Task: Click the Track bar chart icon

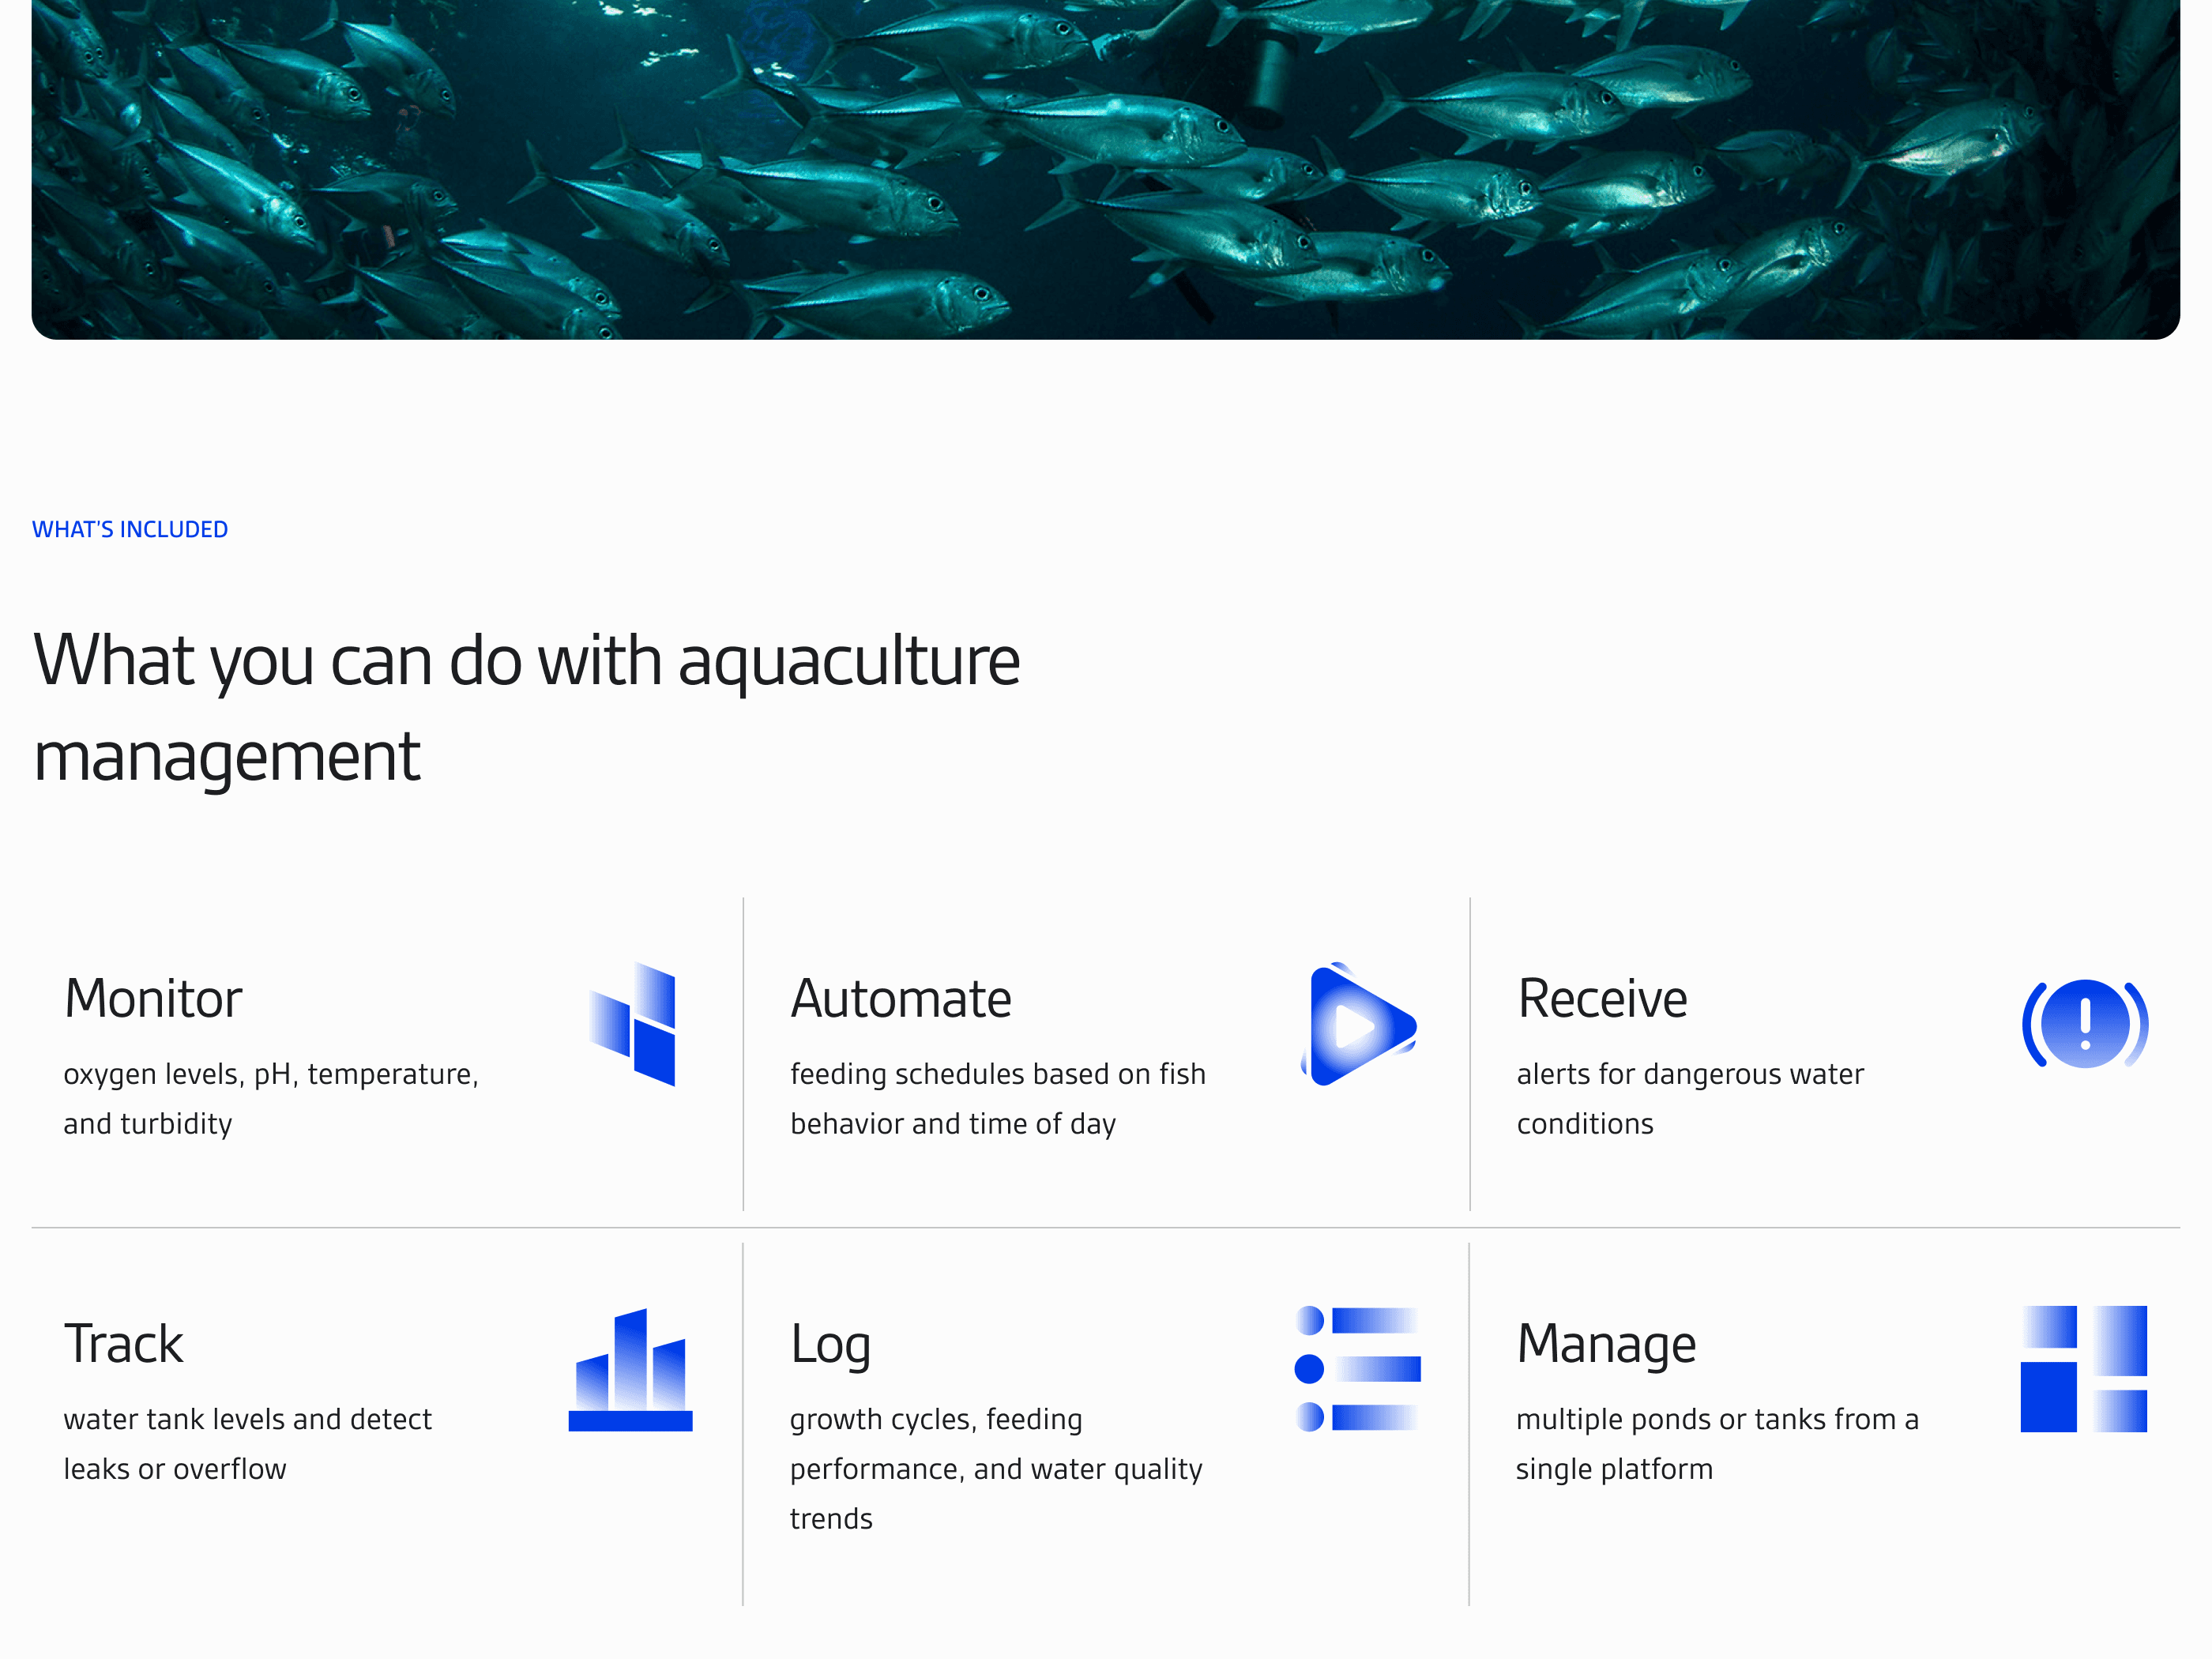Action: click(630, 1370)
